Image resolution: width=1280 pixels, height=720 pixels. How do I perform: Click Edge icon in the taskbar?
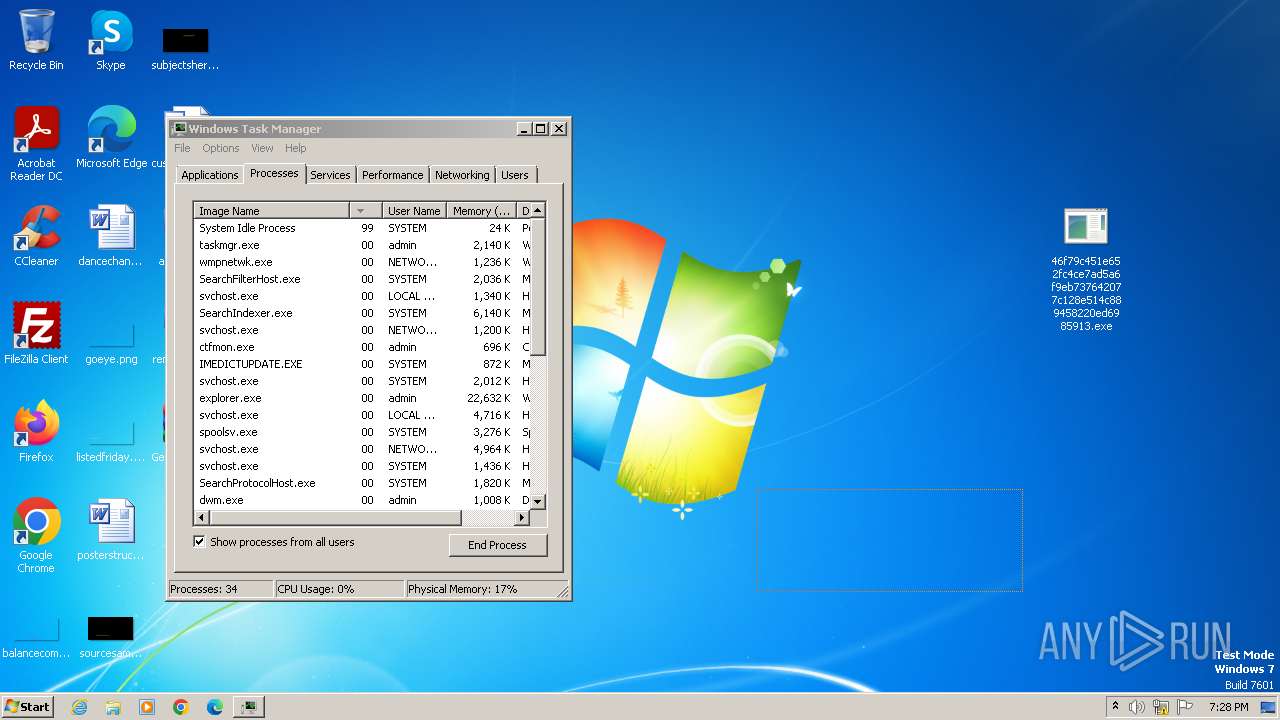click(215, 707)
